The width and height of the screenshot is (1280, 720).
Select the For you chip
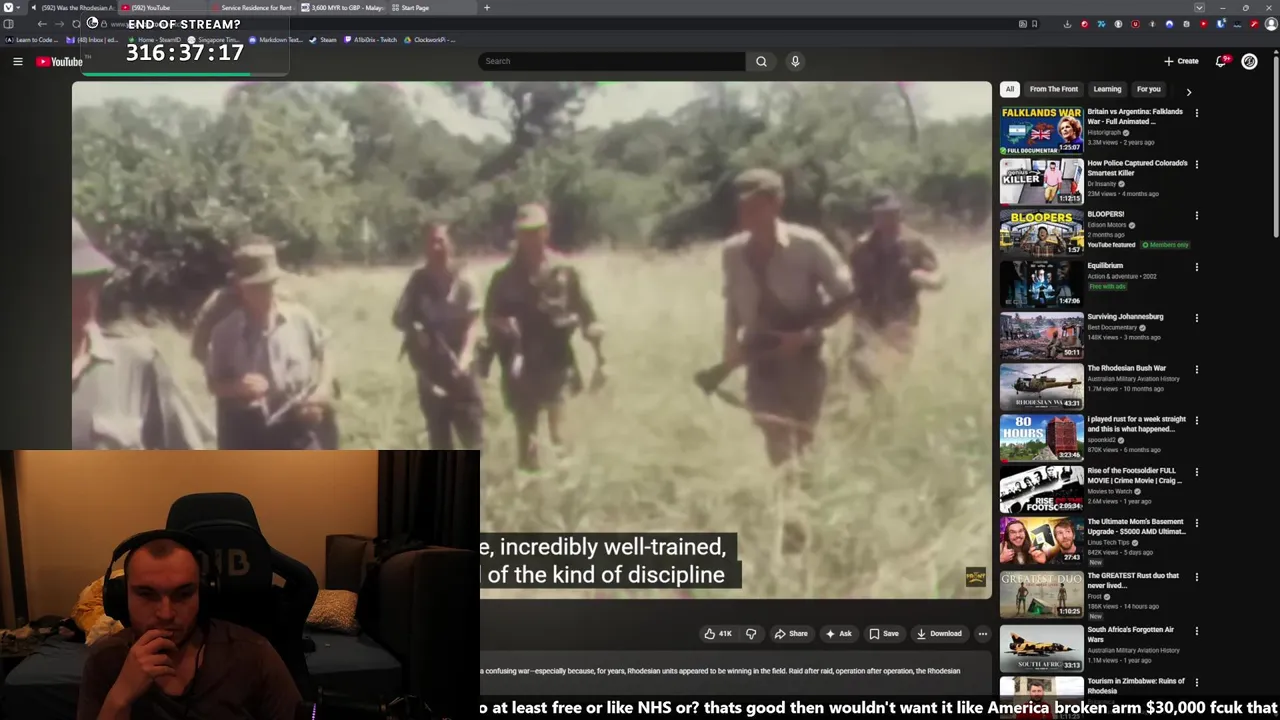(1148, 89)
